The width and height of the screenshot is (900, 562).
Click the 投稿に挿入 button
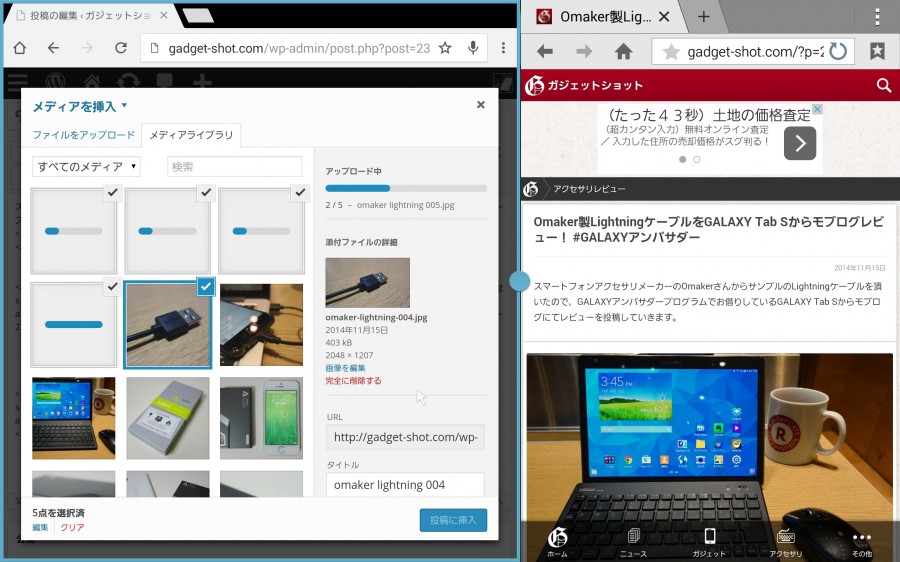(453, 520)
